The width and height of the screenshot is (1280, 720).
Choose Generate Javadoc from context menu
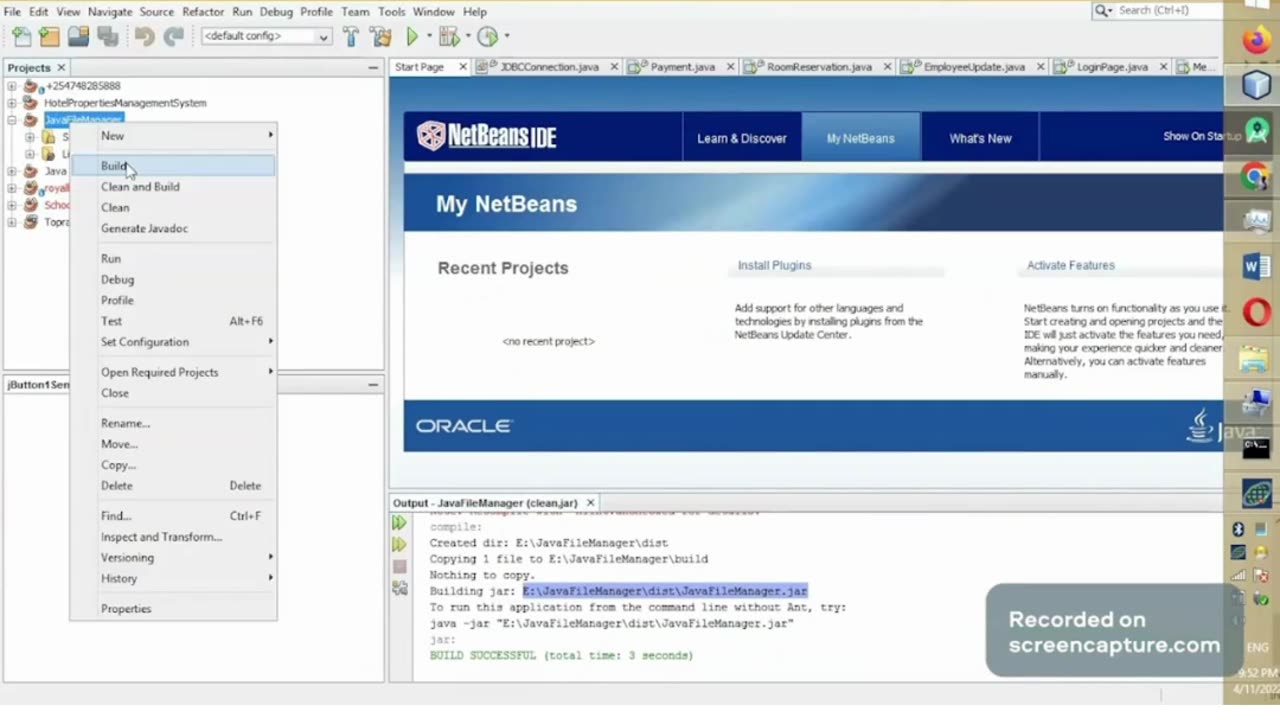(173, 228)
